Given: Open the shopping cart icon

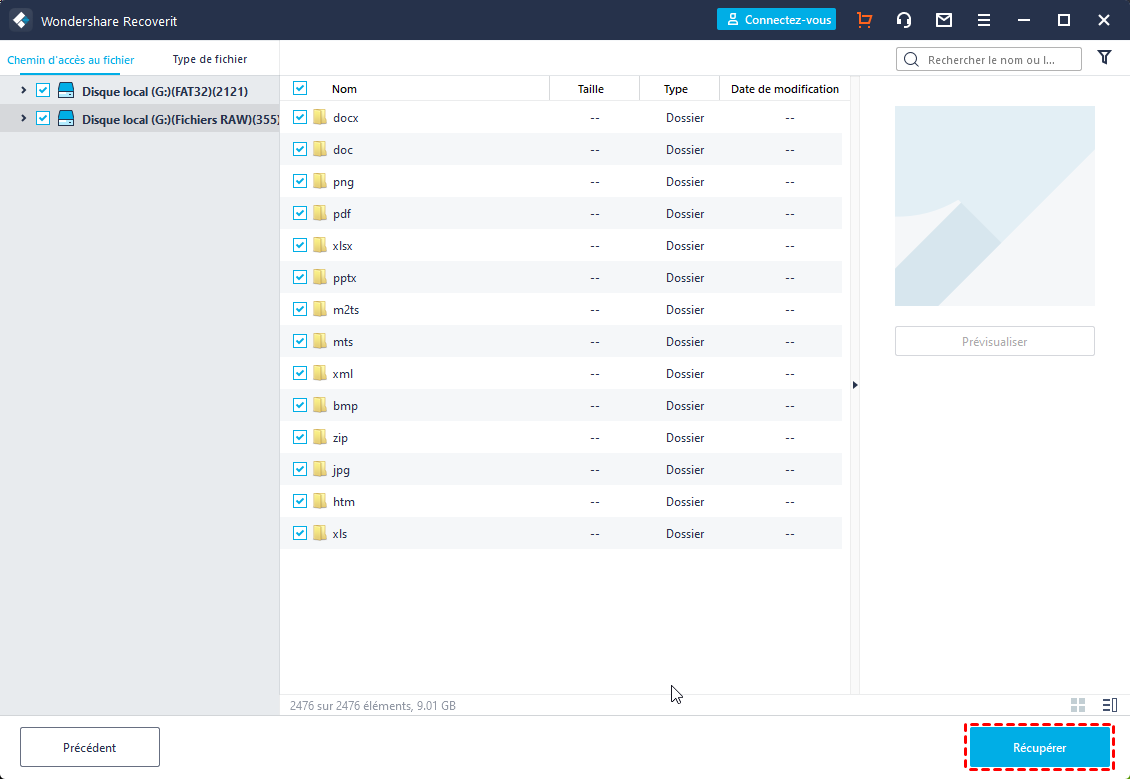Looking at the screenshot, I should tap(864, 20).
